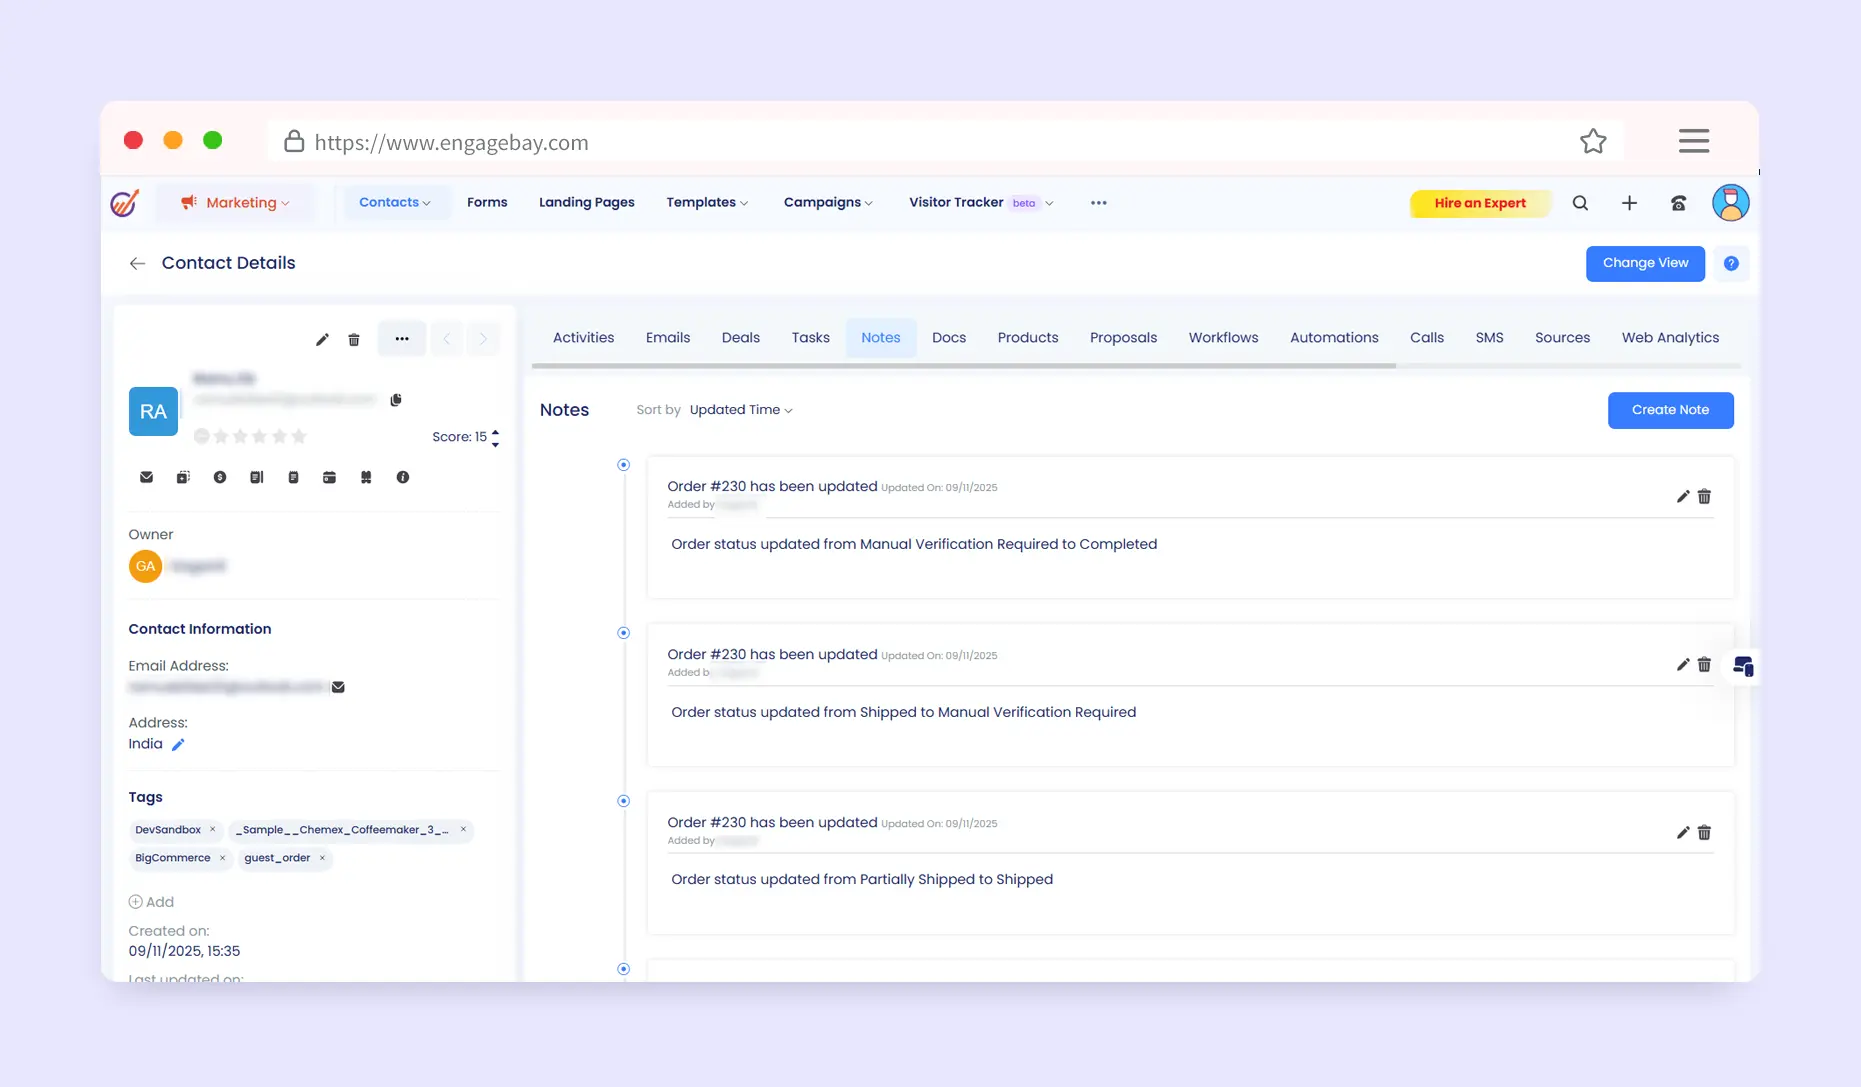This screenshot has height=1087, width=1861.
Task: Click the Create Note button
Action: click(1670, 410)
